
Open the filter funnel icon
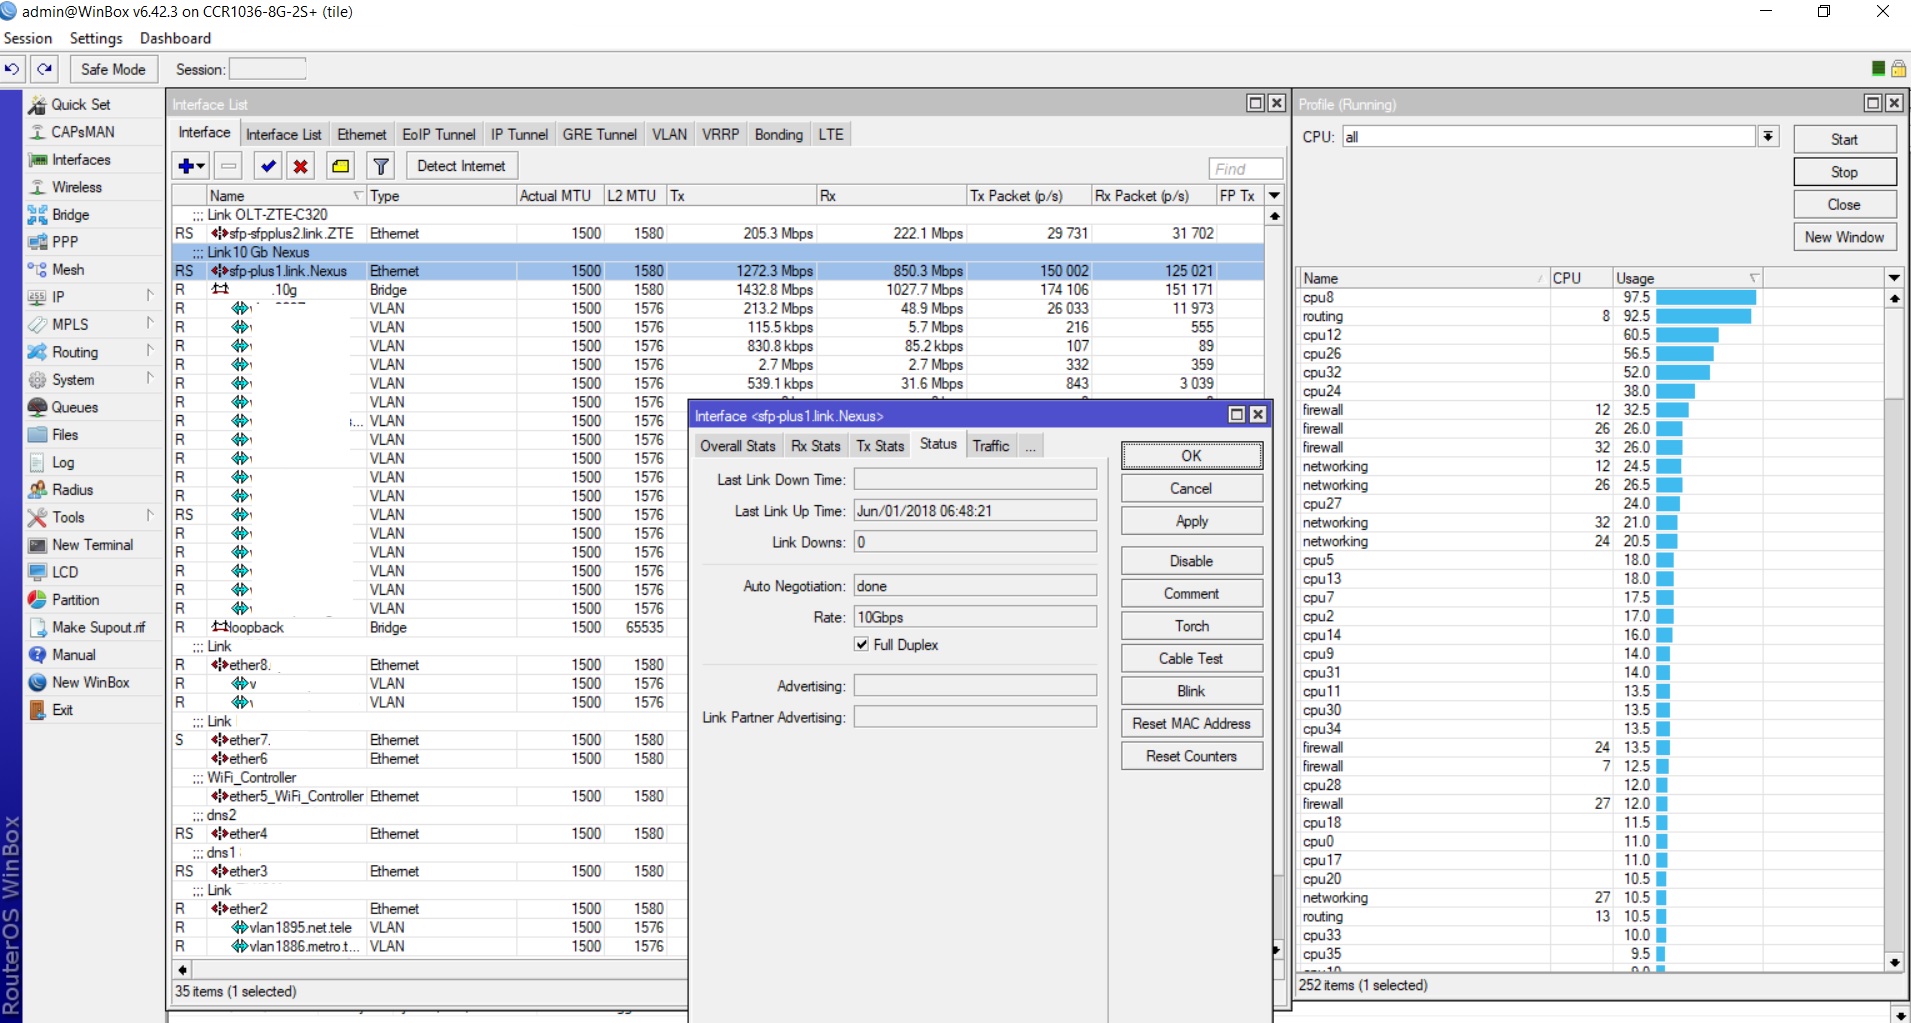381,166
